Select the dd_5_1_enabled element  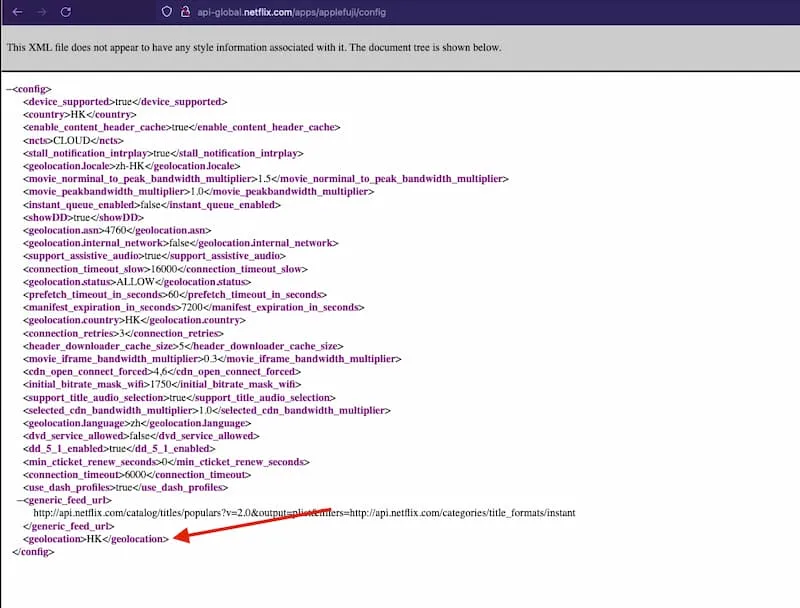pyautogui.click(x=95, y=448)
